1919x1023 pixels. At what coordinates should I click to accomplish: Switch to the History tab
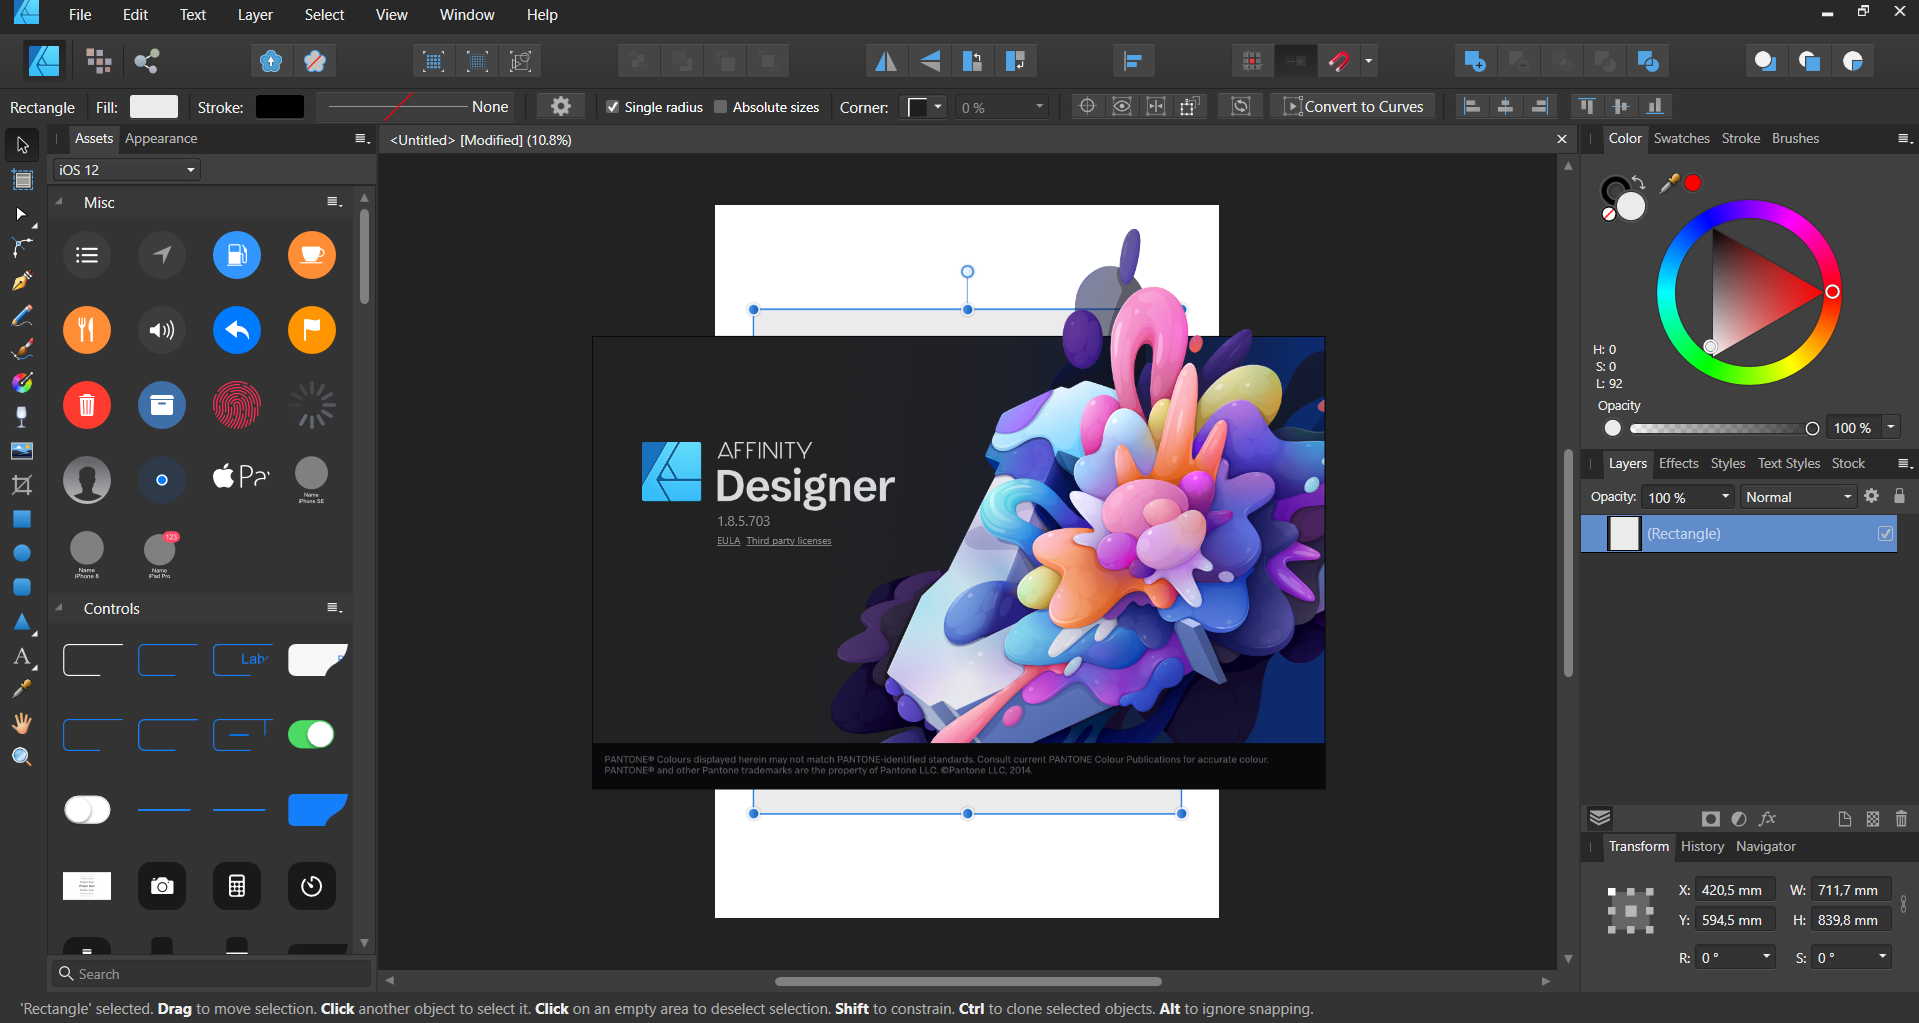click(1702, 847)
